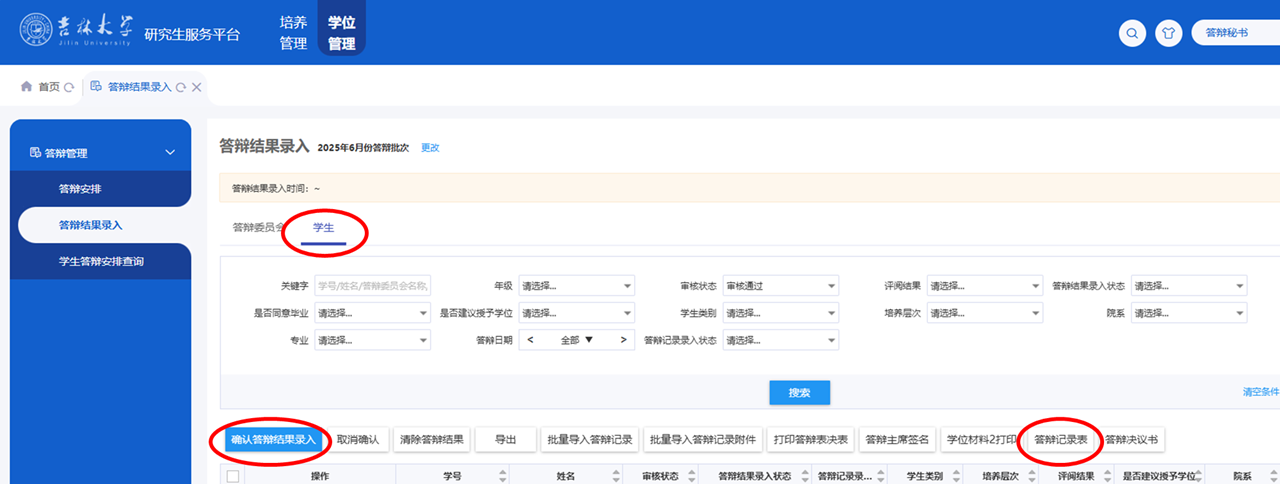Click the search magnifier icon in header
The image size is (1280, 484).
(1132, 33)
